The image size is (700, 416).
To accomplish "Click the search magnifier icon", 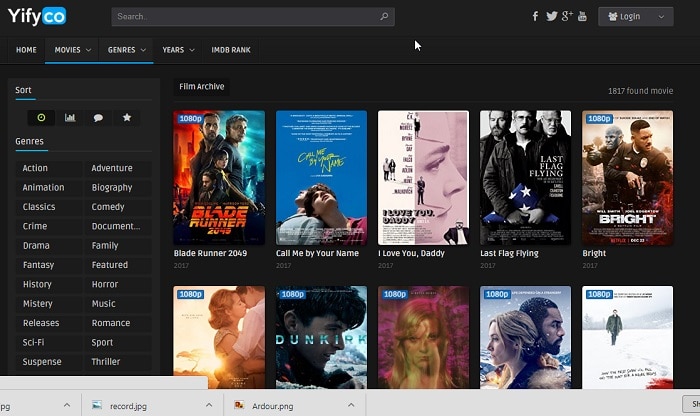I will (x=384, y=17).
